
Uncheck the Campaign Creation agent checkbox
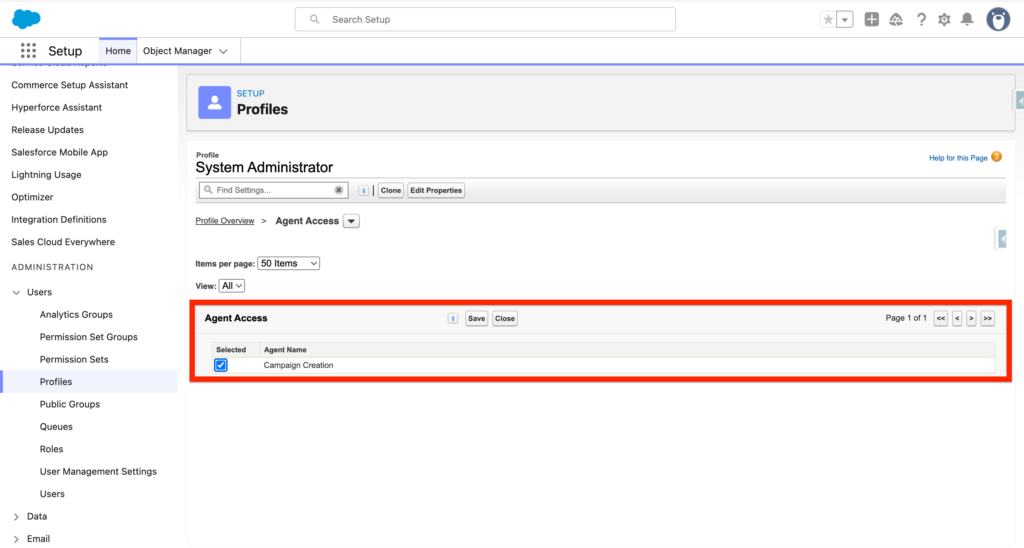click(221, 365)
